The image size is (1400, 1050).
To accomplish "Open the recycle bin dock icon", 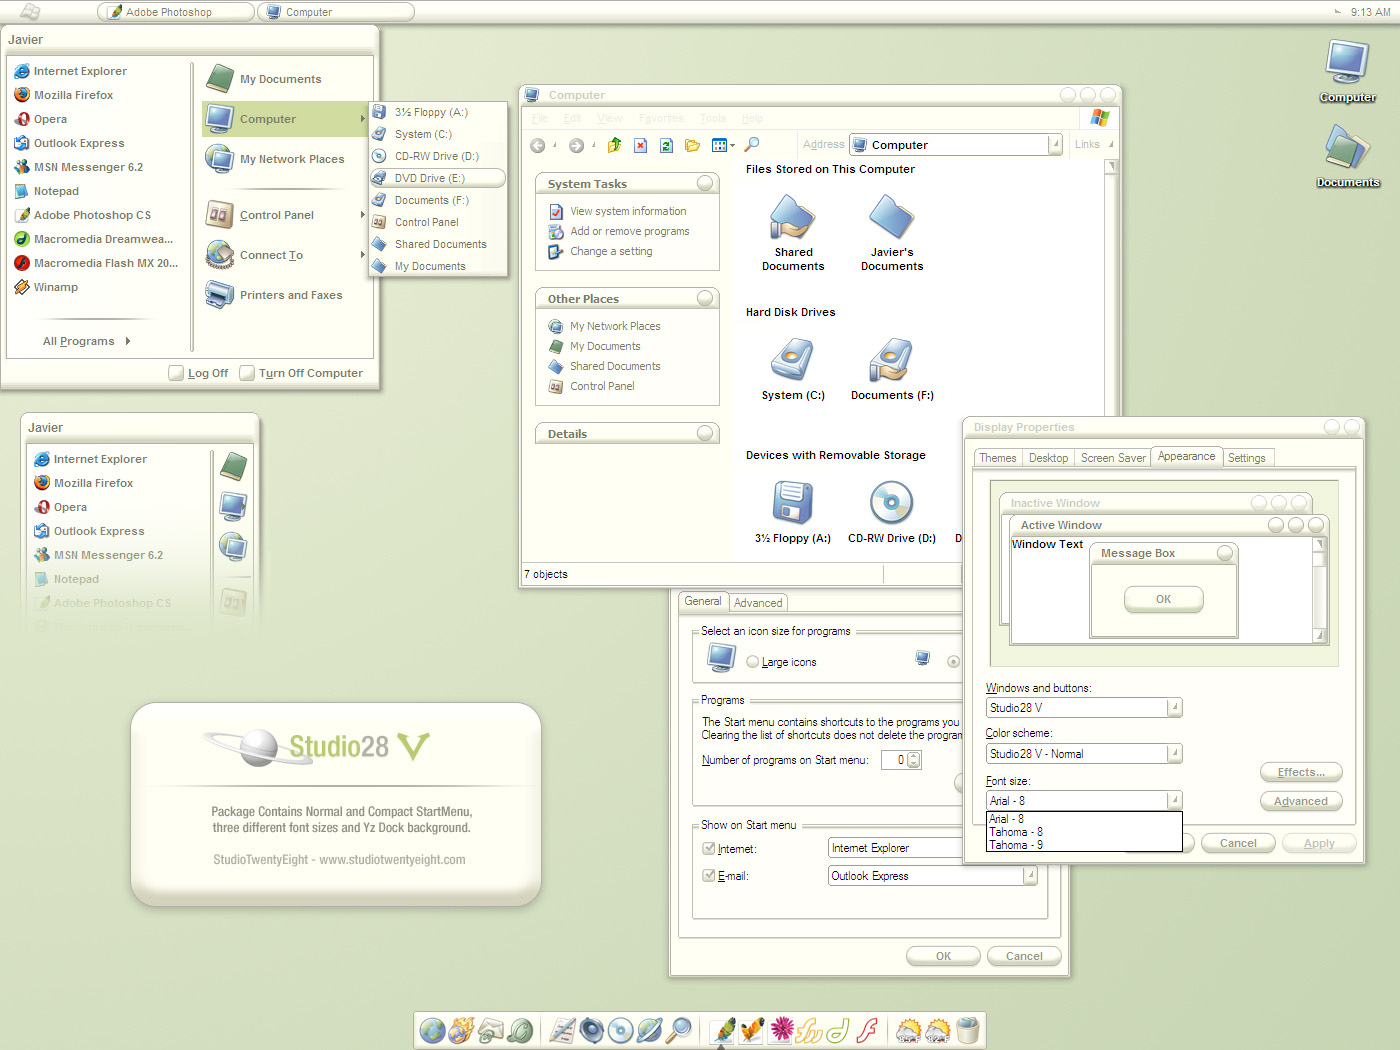I will tap(967, 1030).
